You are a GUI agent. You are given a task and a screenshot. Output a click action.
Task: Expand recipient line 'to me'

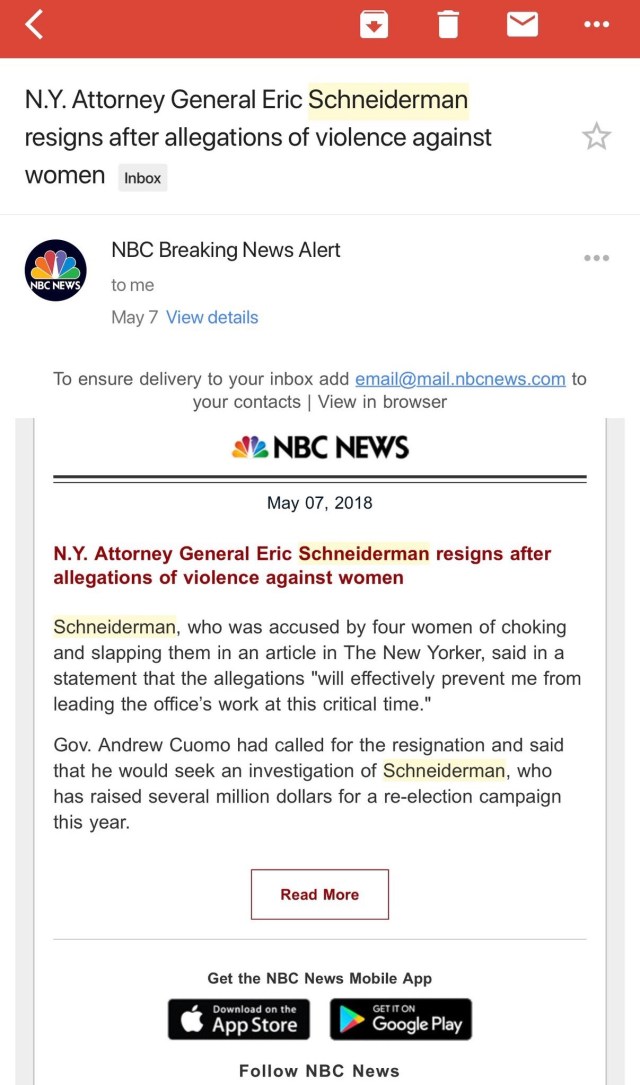click(133, 285)
